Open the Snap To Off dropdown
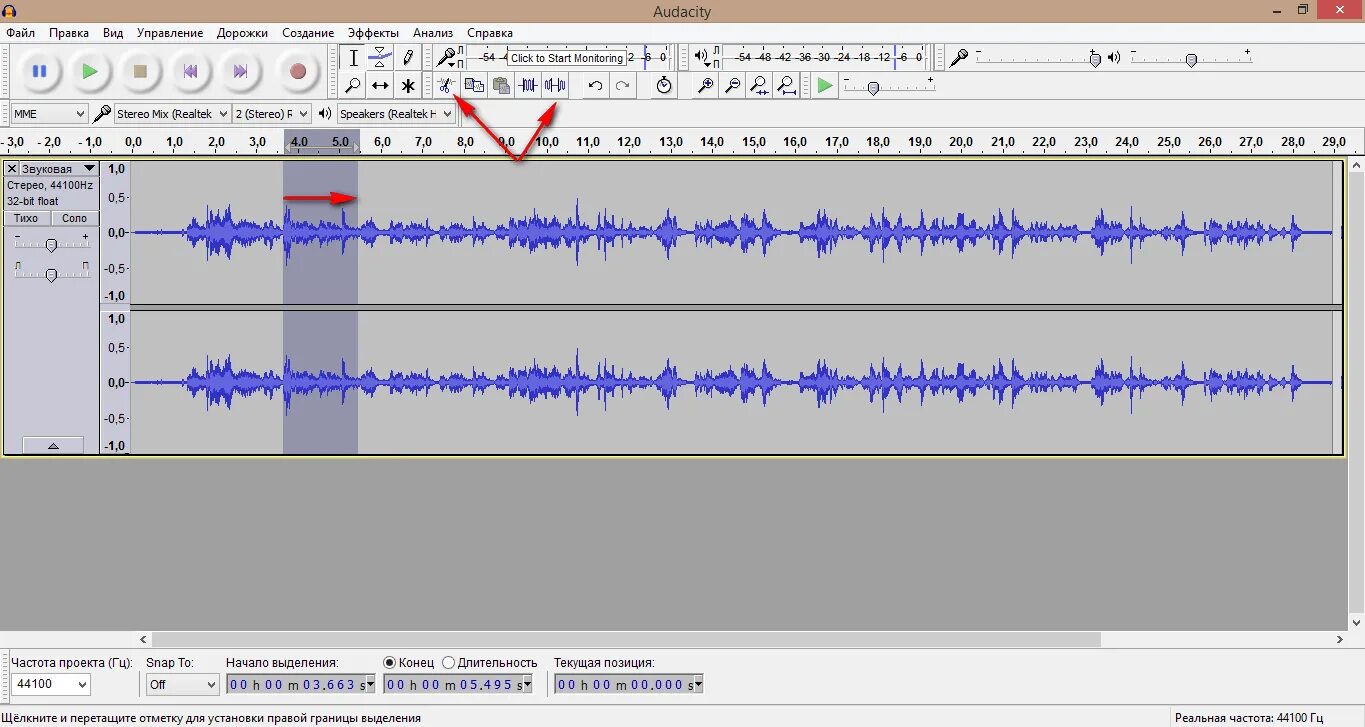Viewport: 1365px width, 727px height. click(x=182, y=685)
